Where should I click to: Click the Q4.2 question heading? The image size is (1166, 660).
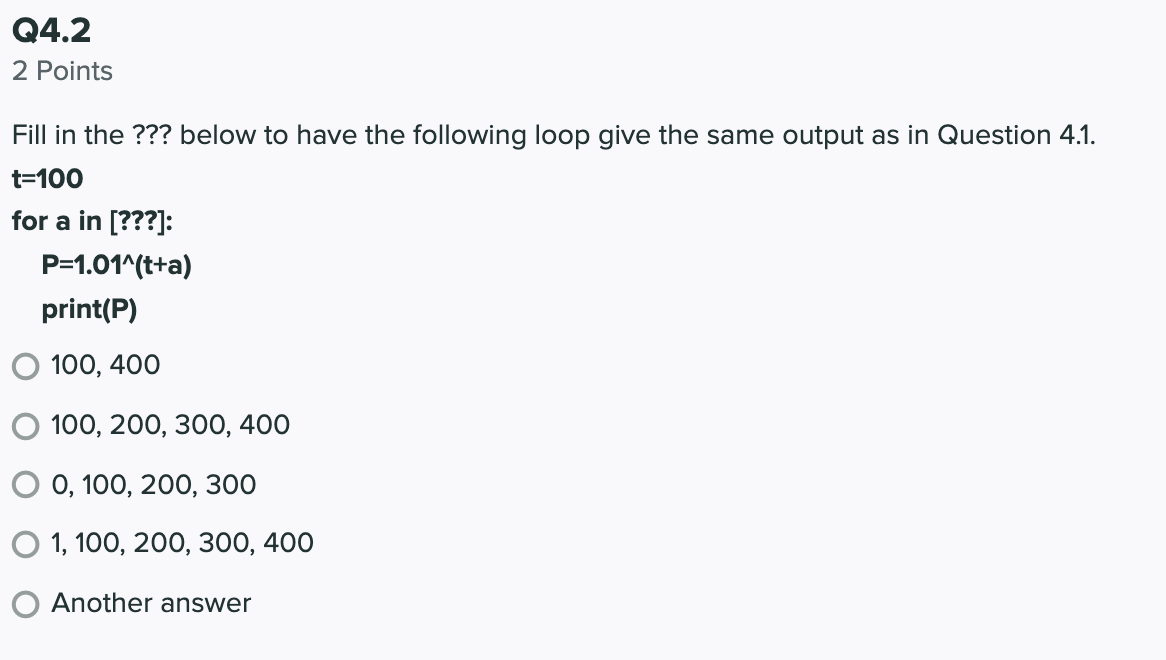51,30
